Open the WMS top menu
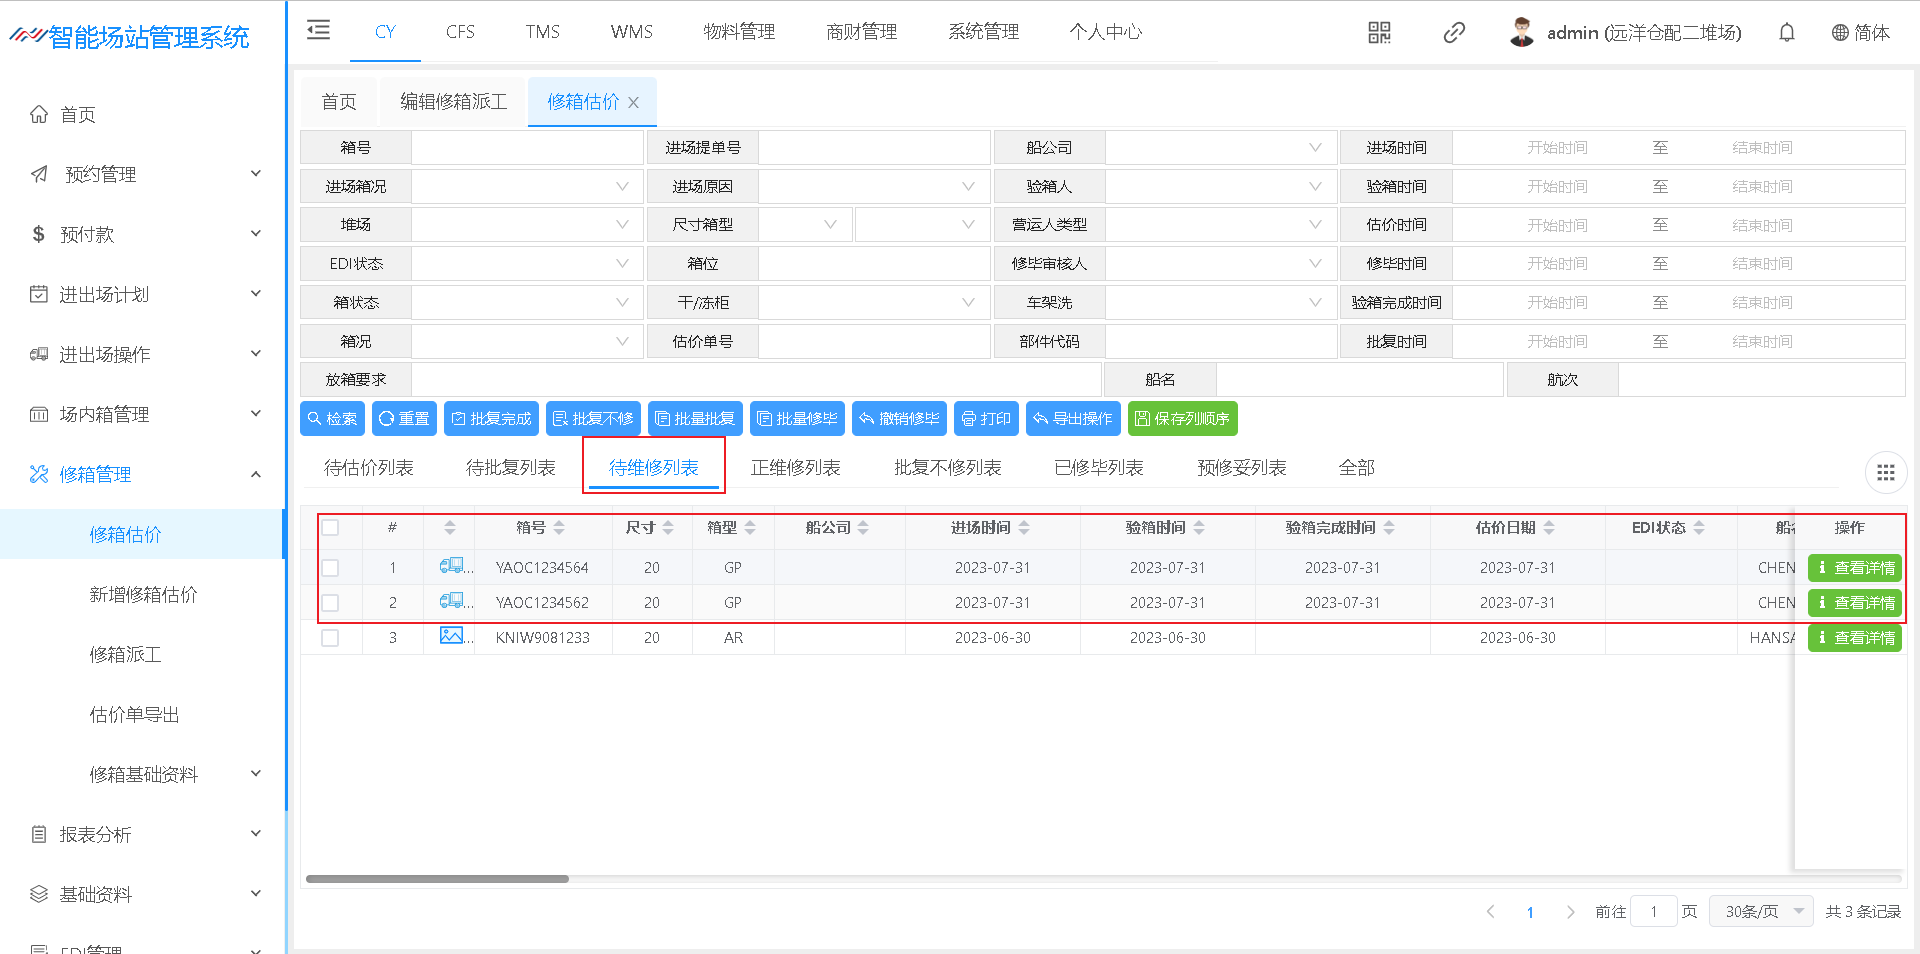The image size is (1920, 954). [x=631, y=32]
